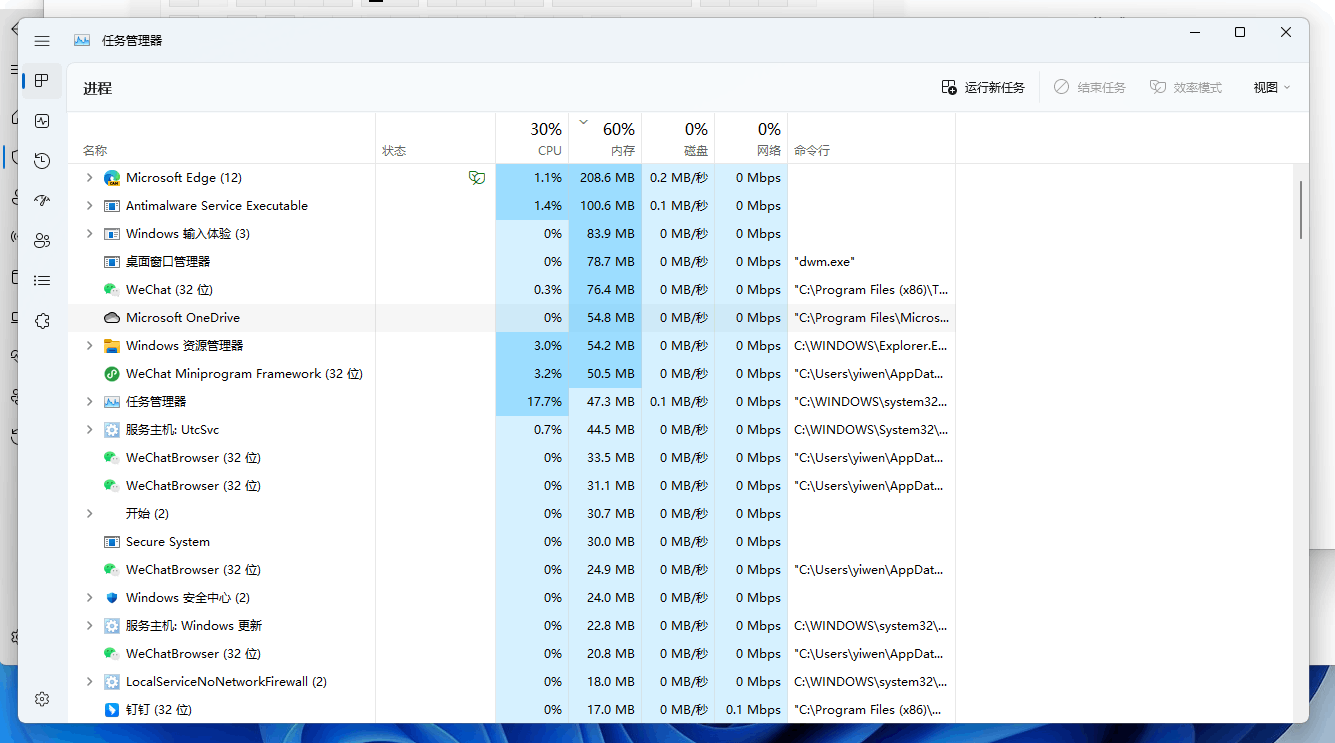
Task: Sort by the 命令行 column header
Action: (871, 138)
